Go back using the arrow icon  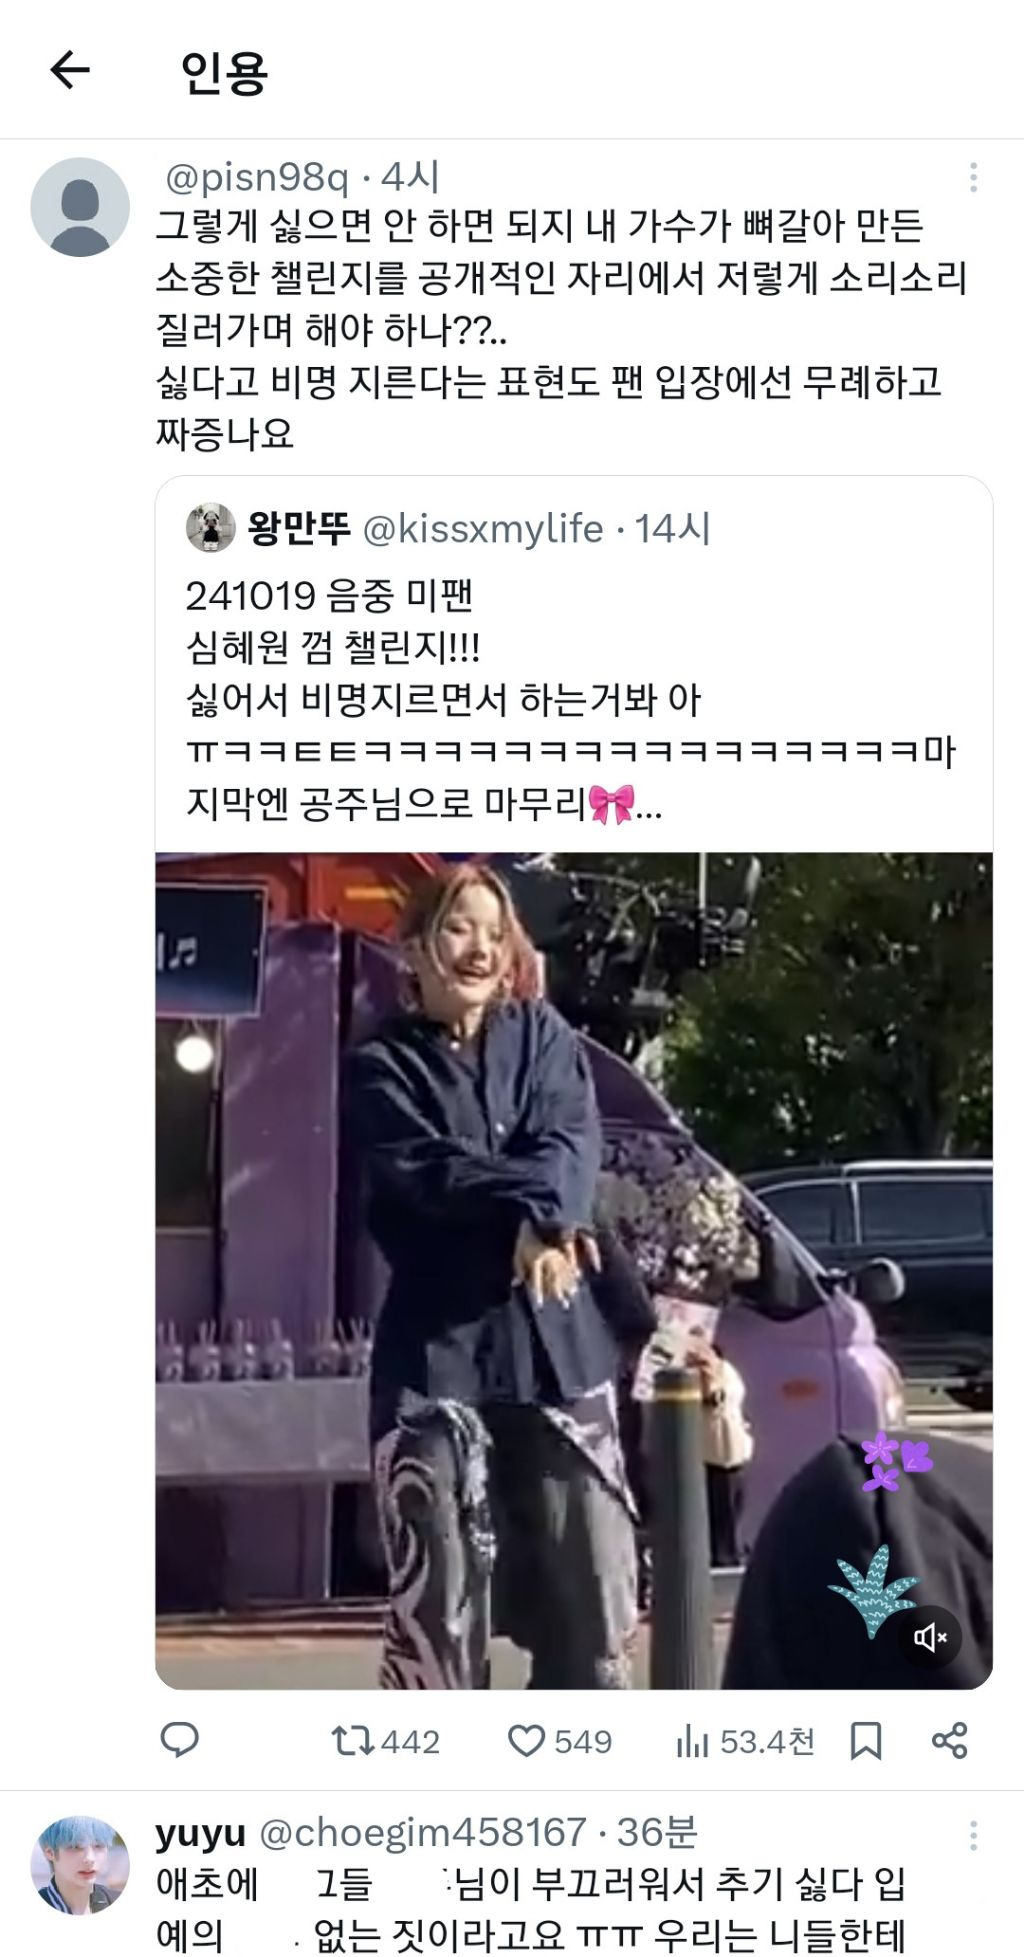[x=70, y=70]
